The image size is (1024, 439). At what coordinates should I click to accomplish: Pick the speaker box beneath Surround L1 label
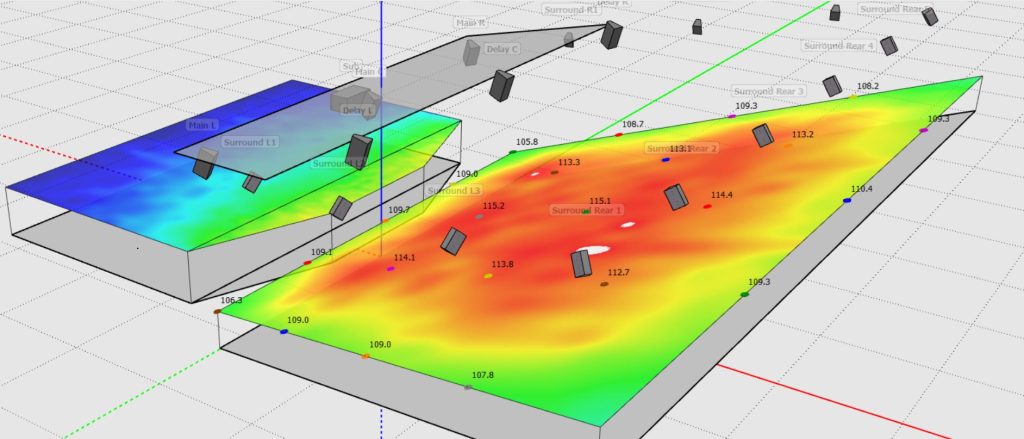(252, 182)
